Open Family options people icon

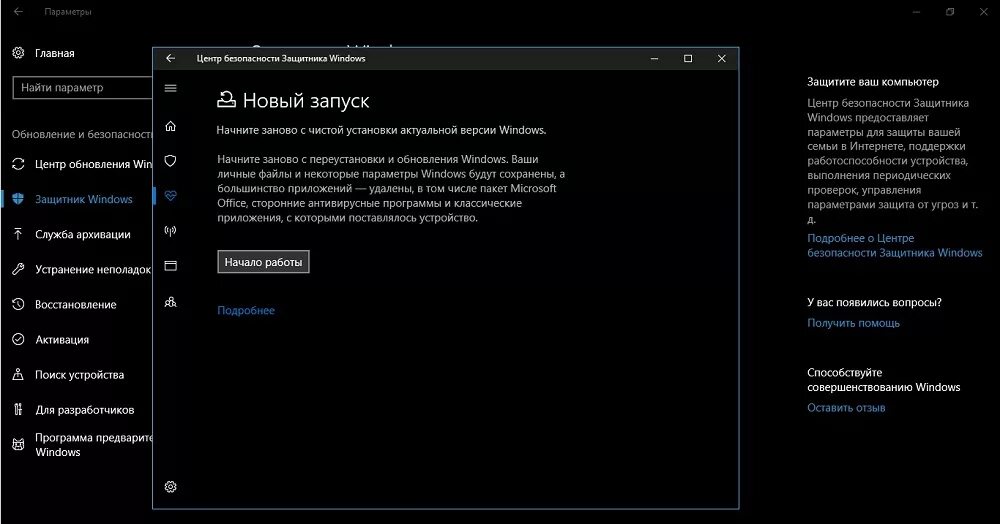(170, 302)
